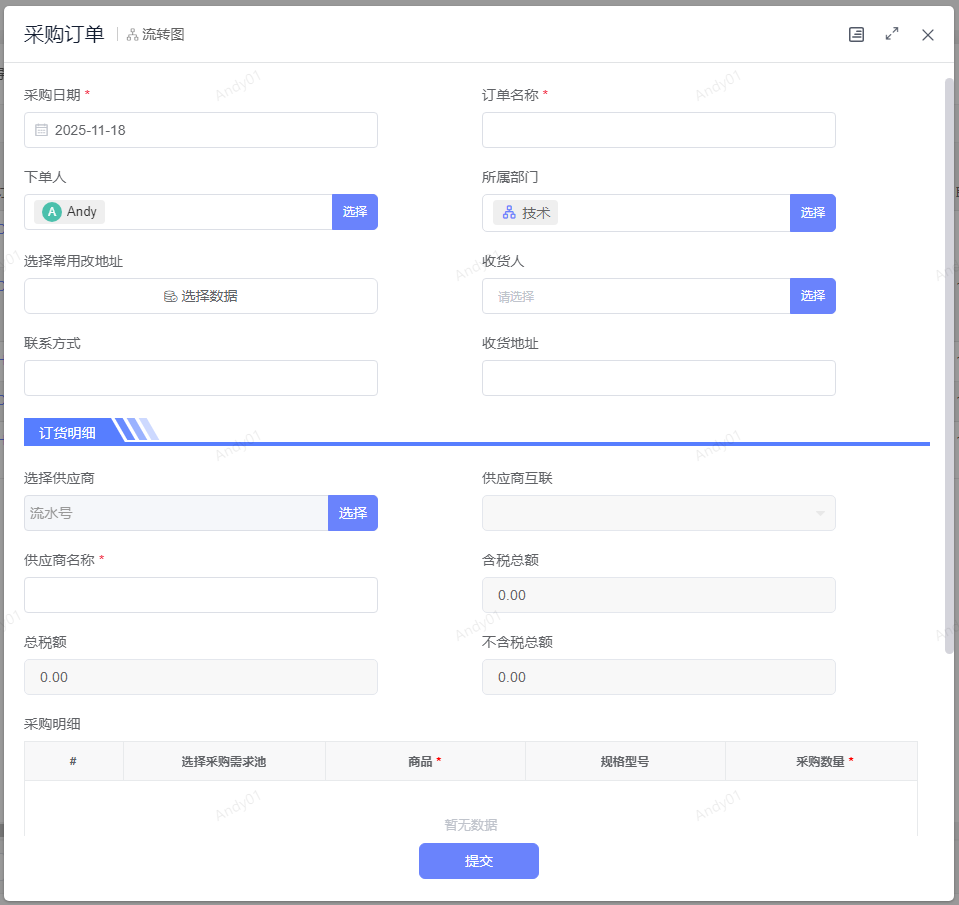Select the 订货明细 section tab
Screen dimensions: 959x905
click(x=68, y=432)
